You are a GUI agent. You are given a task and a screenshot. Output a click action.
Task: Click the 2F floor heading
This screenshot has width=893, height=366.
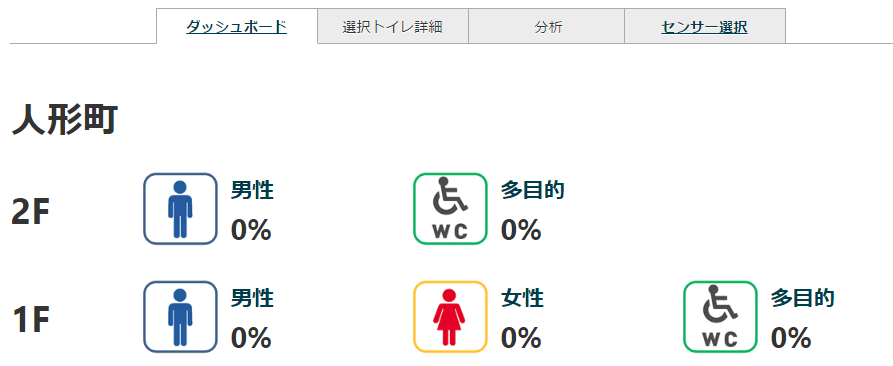[31, 213]
